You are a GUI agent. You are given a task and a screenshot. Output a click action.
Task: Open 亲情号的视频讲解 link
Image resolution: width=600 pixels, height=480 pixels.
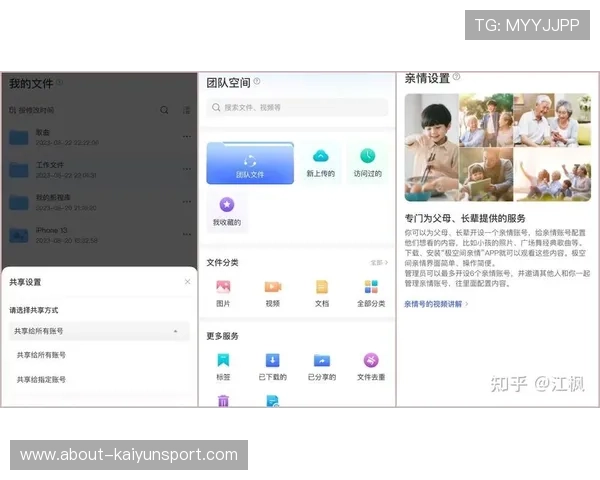click(436, 304)
